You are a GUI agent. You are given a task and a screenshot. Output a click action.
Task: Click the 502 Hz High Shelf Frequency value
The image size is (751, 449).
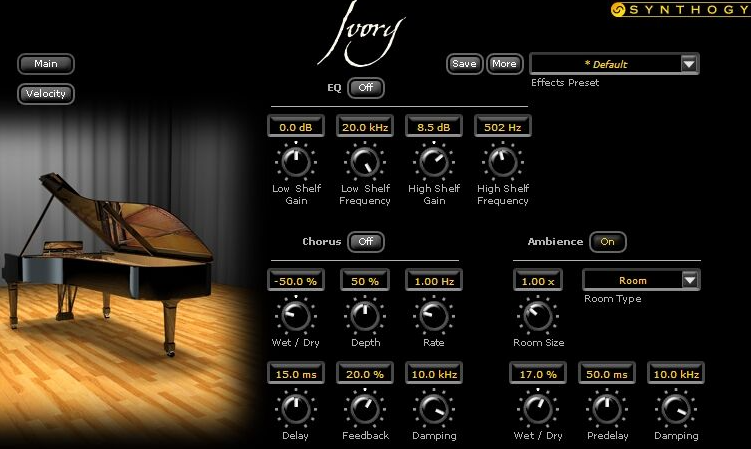502,127
